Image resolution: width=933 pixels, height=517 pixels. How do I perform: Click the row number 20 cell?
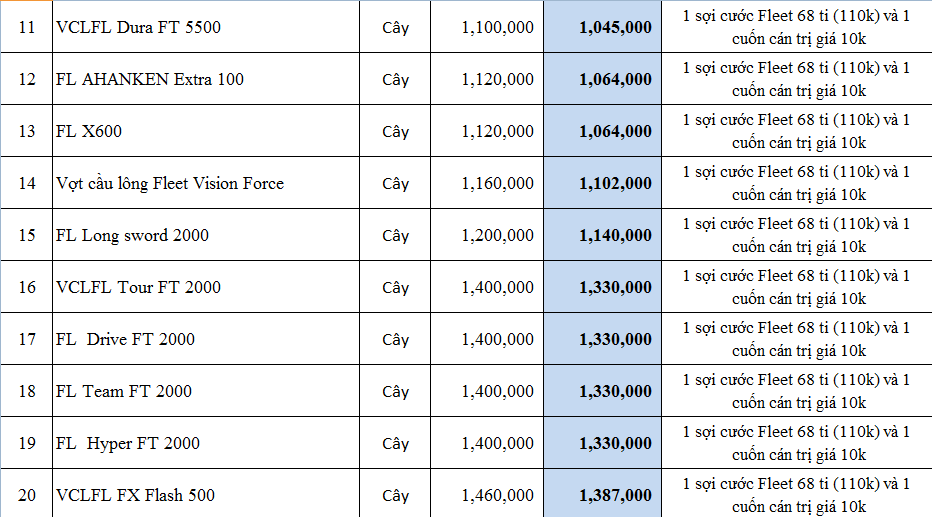[27, 495]
